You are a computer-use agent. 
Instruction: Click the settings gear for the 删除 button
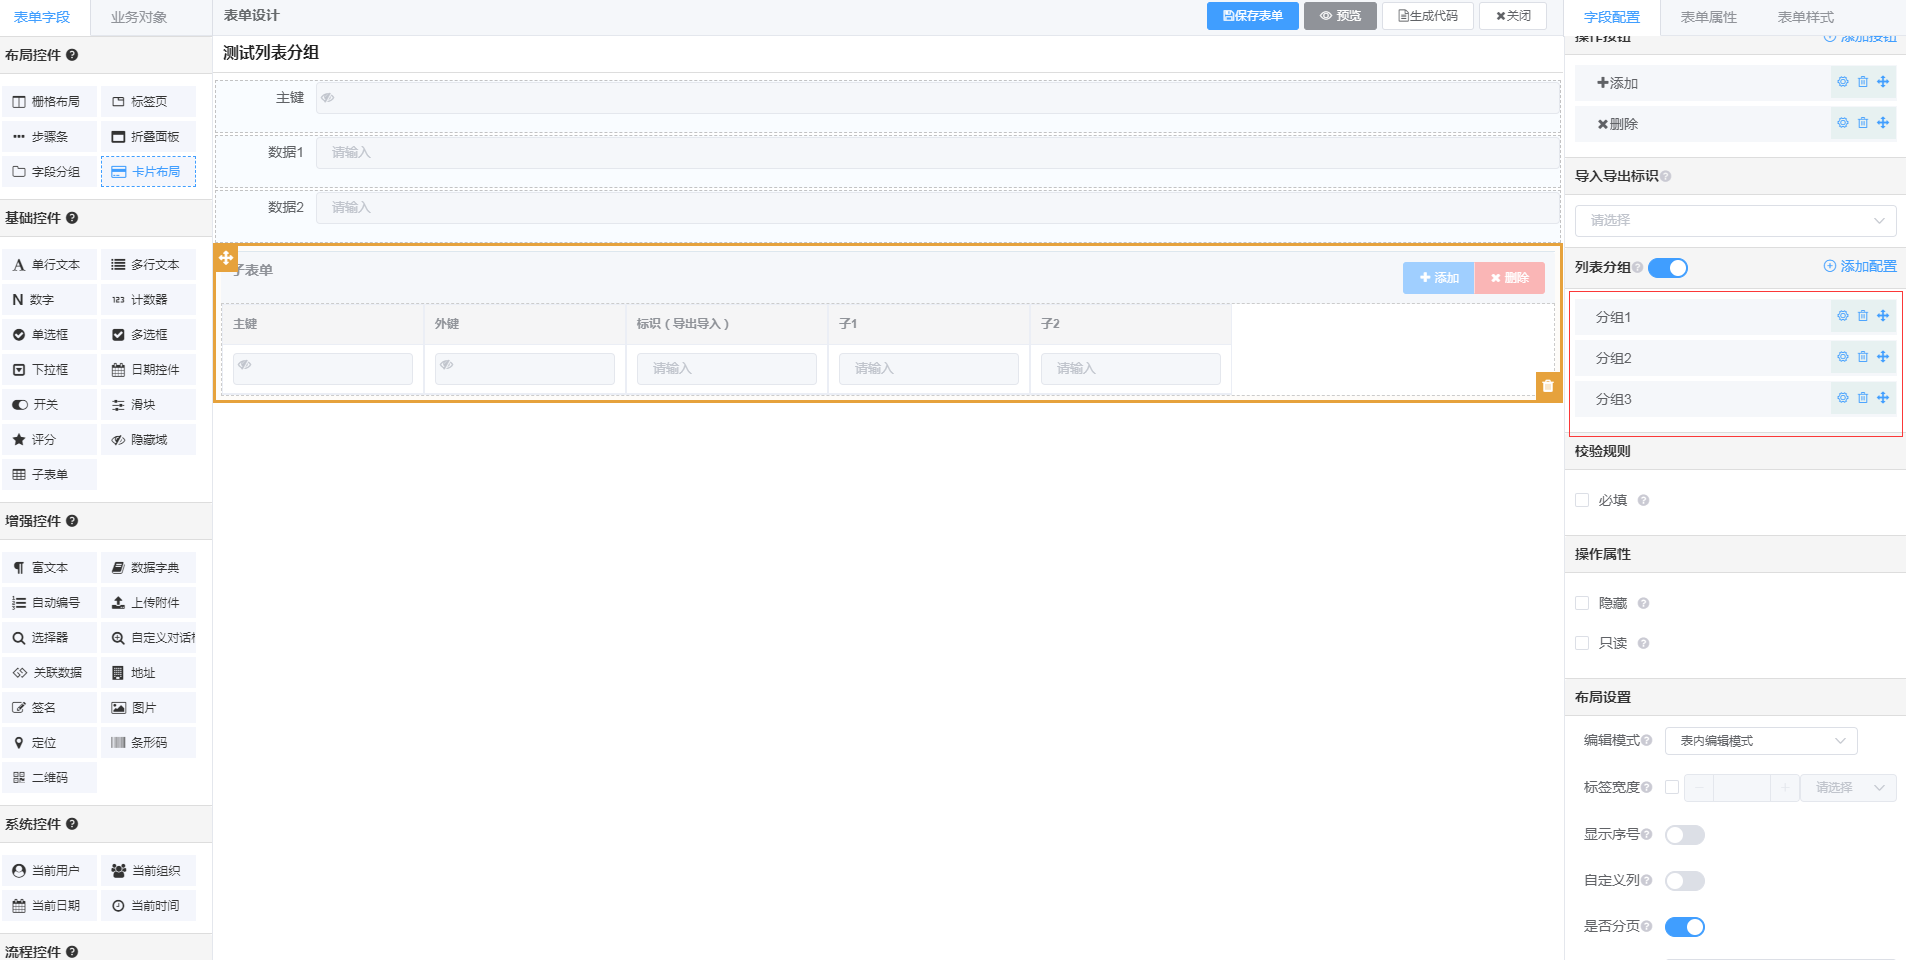(x=1842, y=123)
